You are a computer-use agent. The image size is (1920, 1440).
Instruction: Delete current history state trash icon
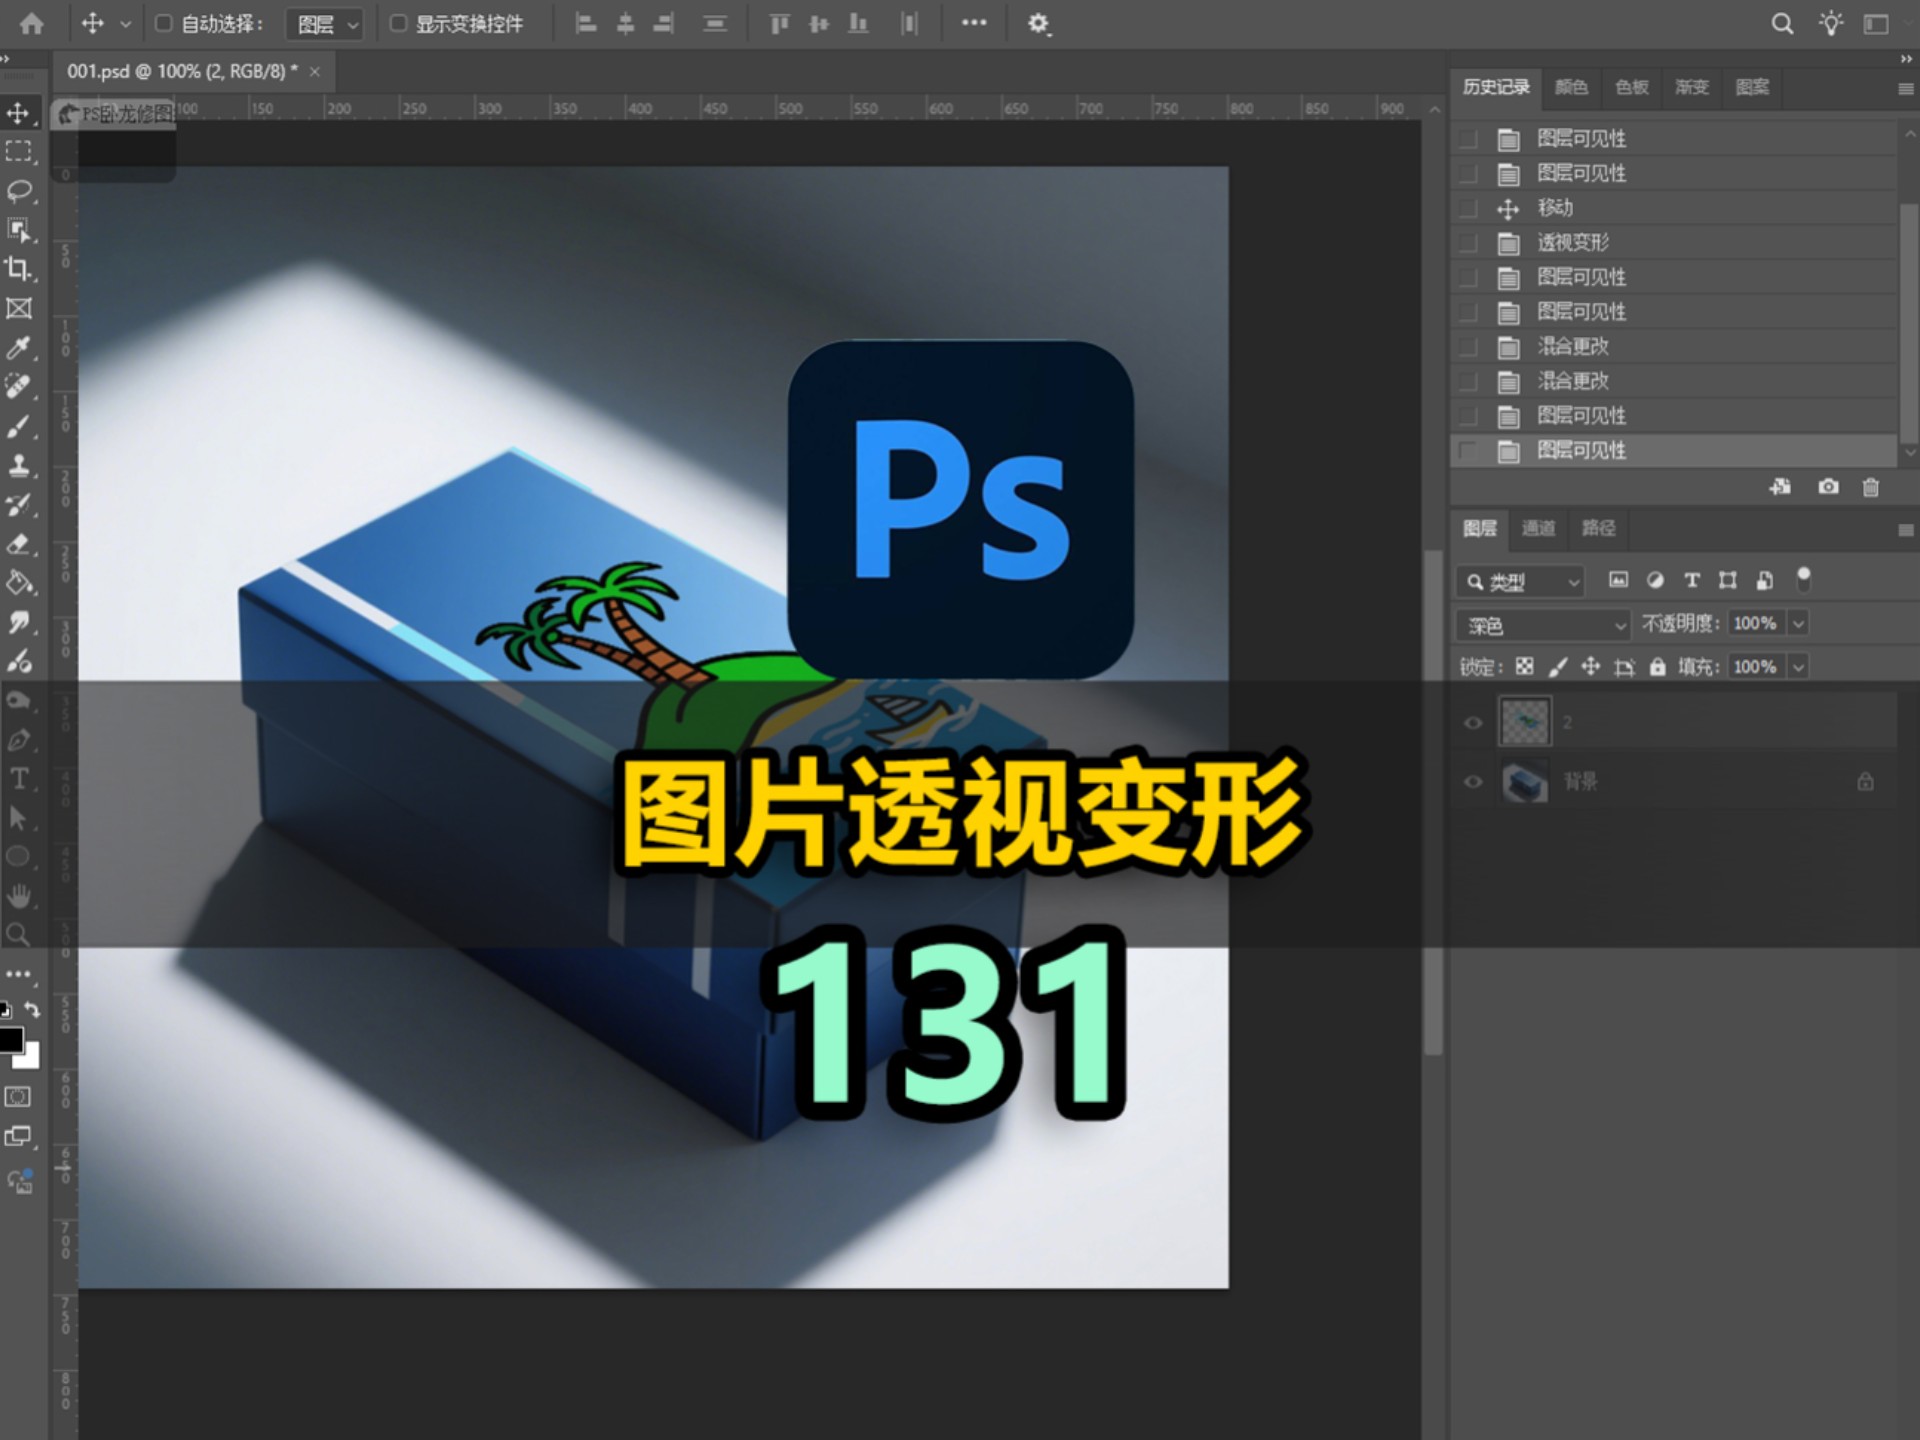tap(1871, 487)
